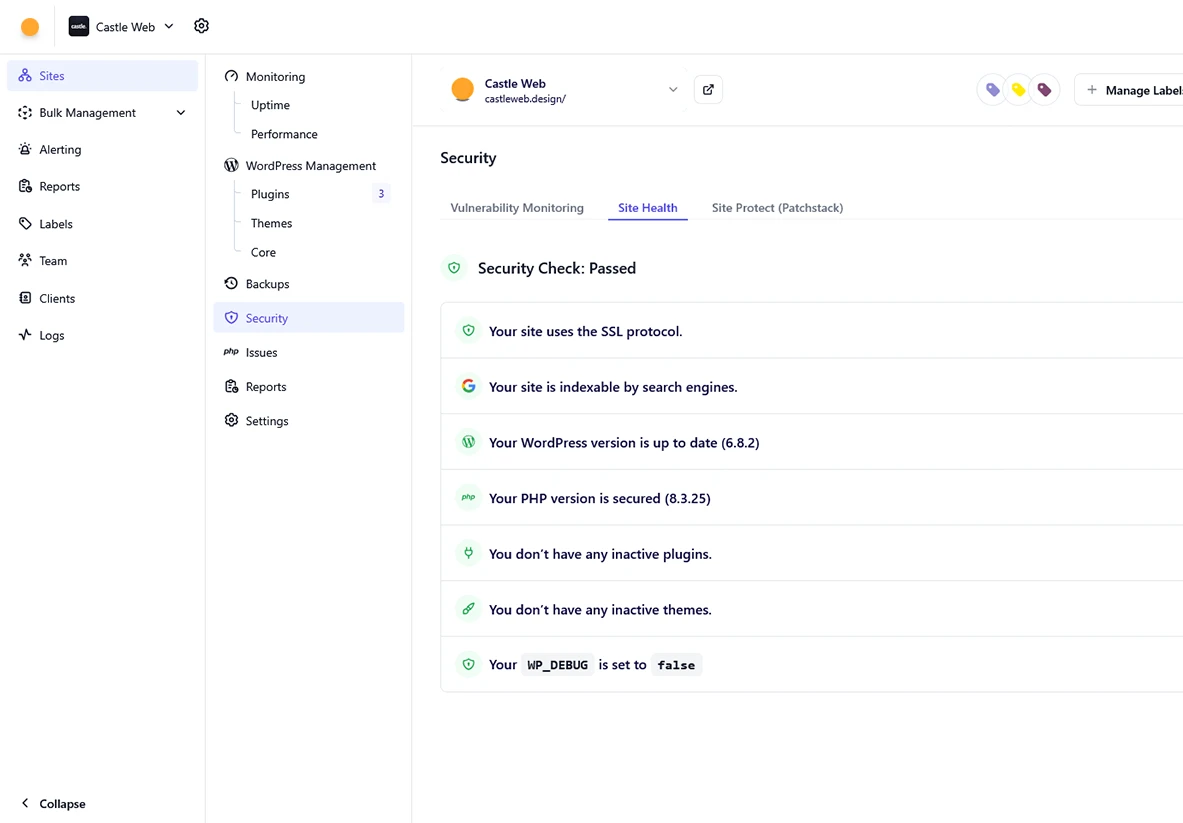Open the PHP Issues section
This screenshot has height=823, width=1183.
[261, 352]
